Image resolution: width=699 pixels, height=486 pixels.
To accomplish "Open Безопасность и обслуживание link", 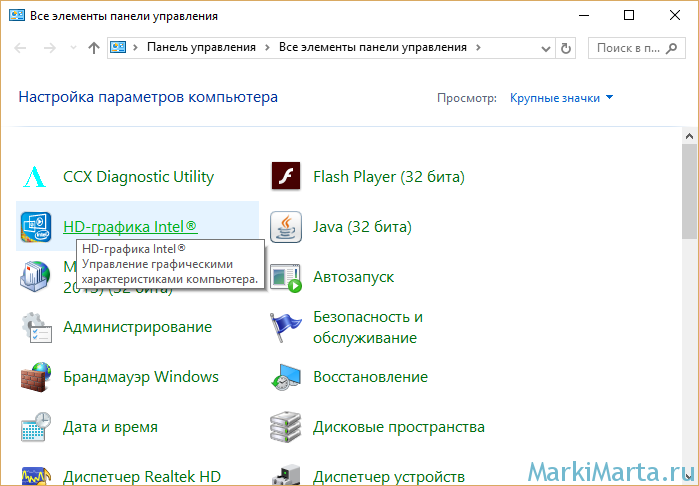I will 368,327.
